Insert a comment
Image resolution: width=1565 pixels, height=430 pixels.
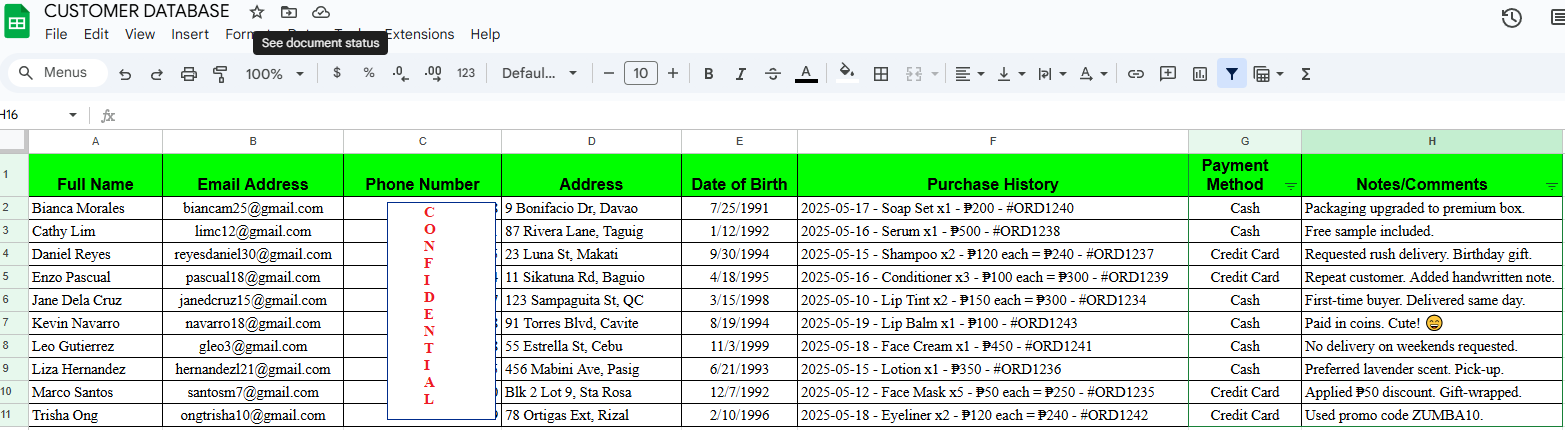coord(1167,74)
